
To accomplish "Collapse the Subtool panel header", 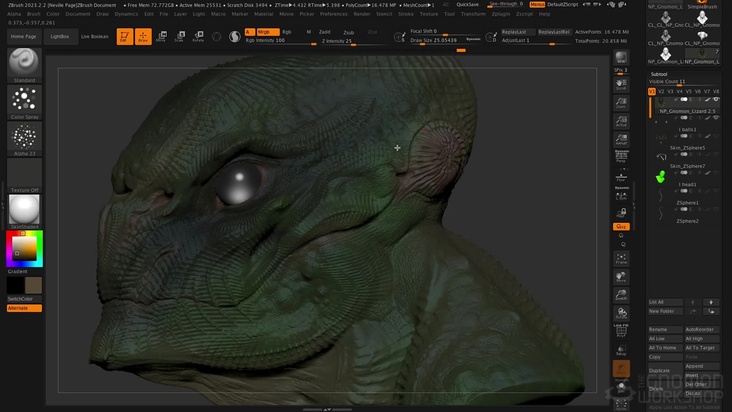I will [x=659, y=74].
